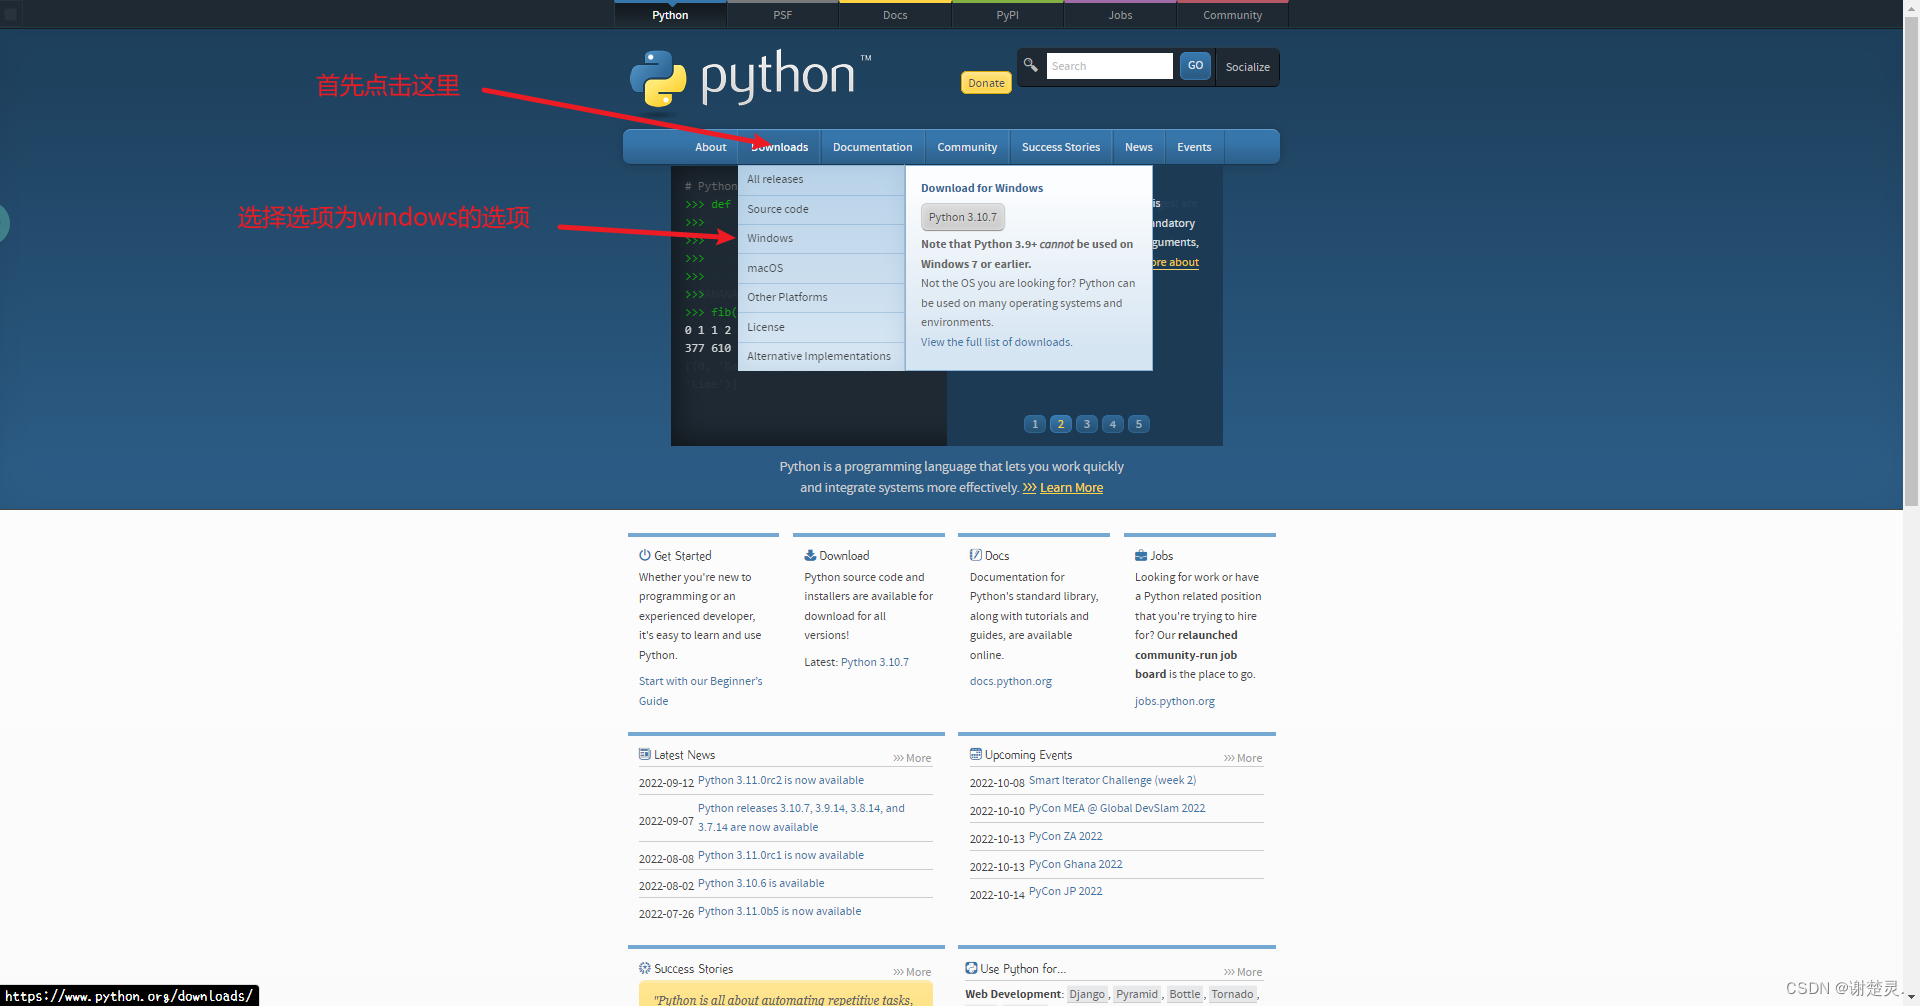
Task: Click into the Search input field
Action: click(x=1109, y=66)
